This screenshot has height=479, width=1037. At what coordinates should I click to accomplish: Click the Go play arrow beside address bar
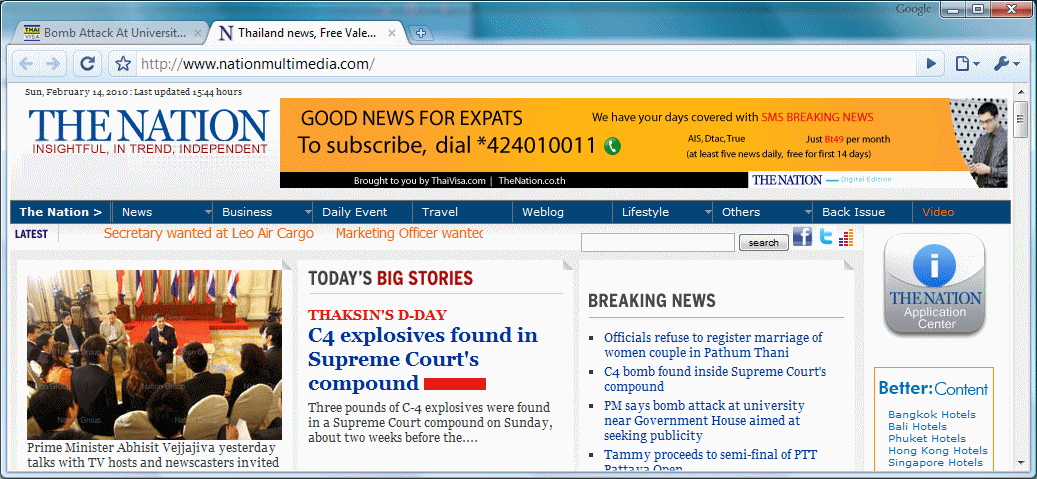[x=931, y=64]
